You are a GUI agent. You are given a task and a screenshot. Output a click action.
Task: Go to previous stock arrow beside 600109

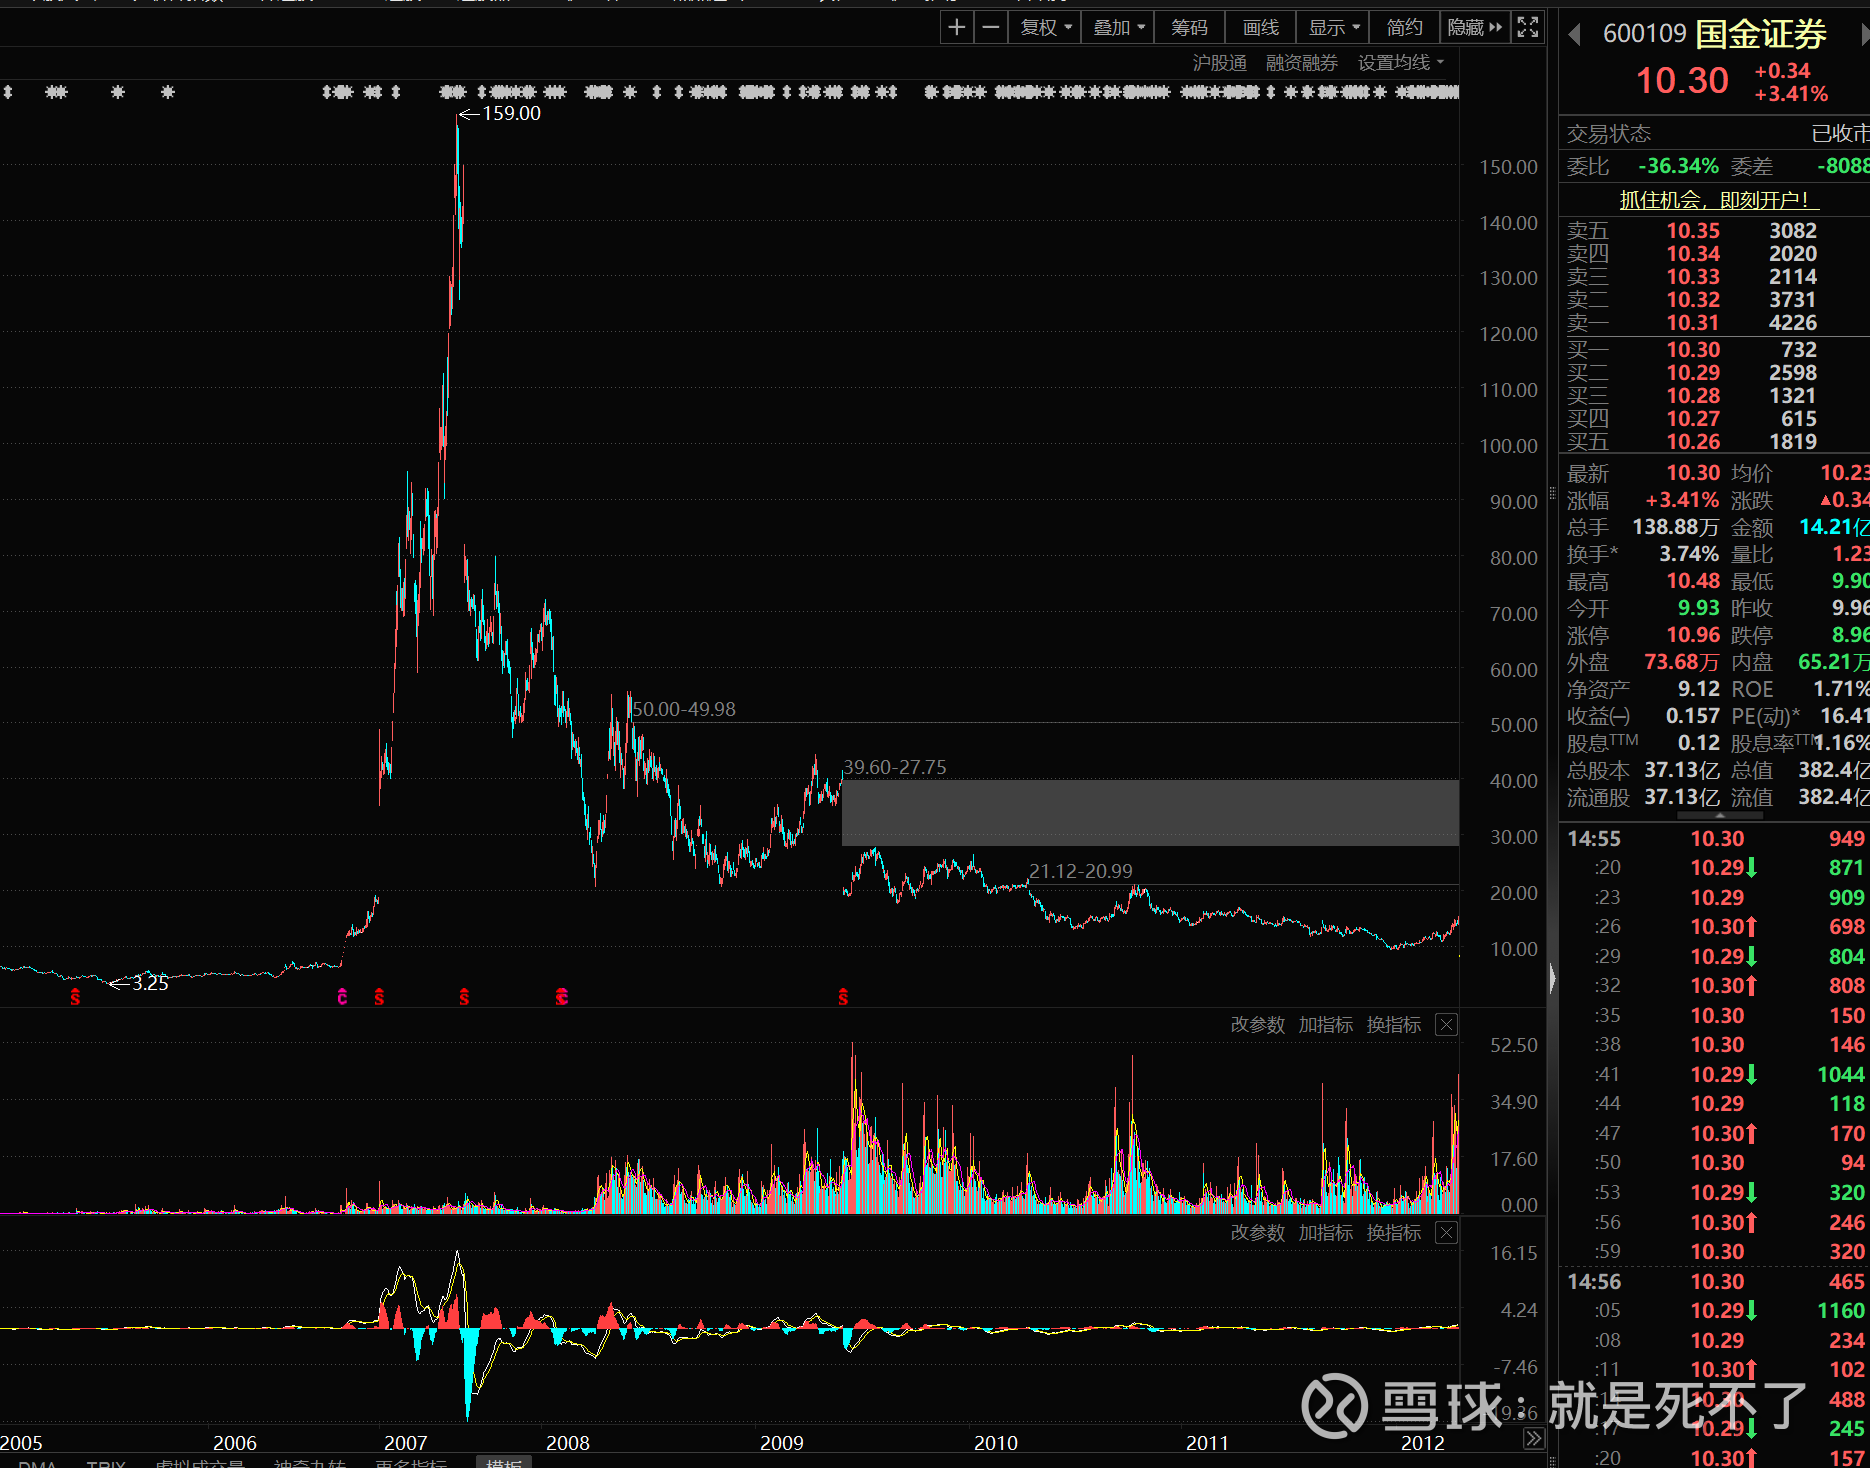pos(1574,34)
